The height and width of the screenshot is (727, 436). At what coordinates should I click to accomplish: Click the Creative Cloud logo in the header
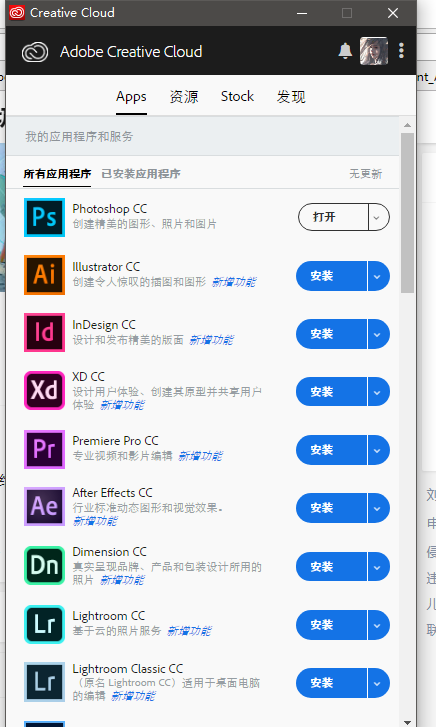click(35, 51)
